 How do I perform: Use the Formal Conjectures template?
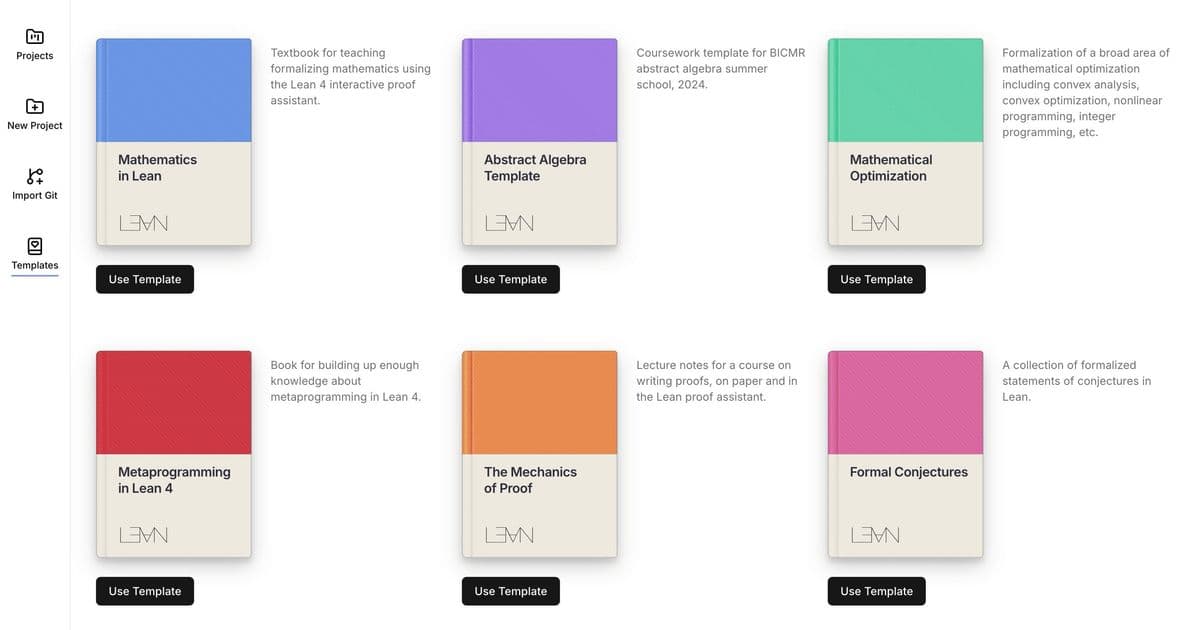pyautogui.click(x=877, y=591)
